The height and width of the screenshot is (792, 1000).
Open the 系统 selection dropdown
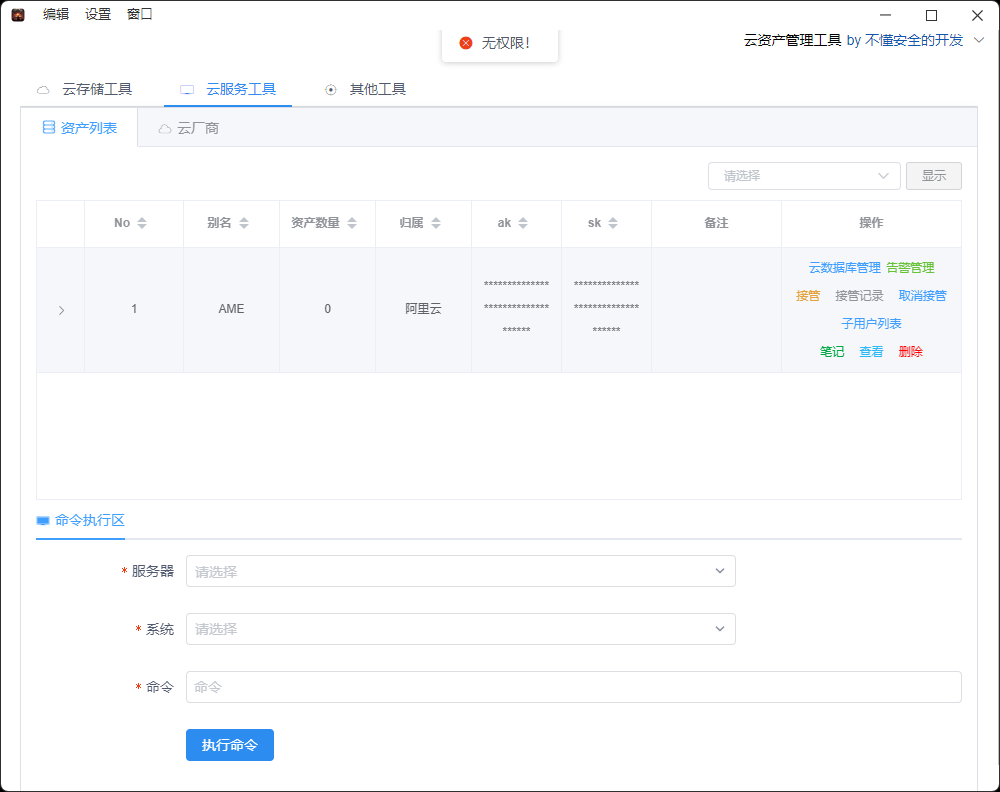[460, 629]
